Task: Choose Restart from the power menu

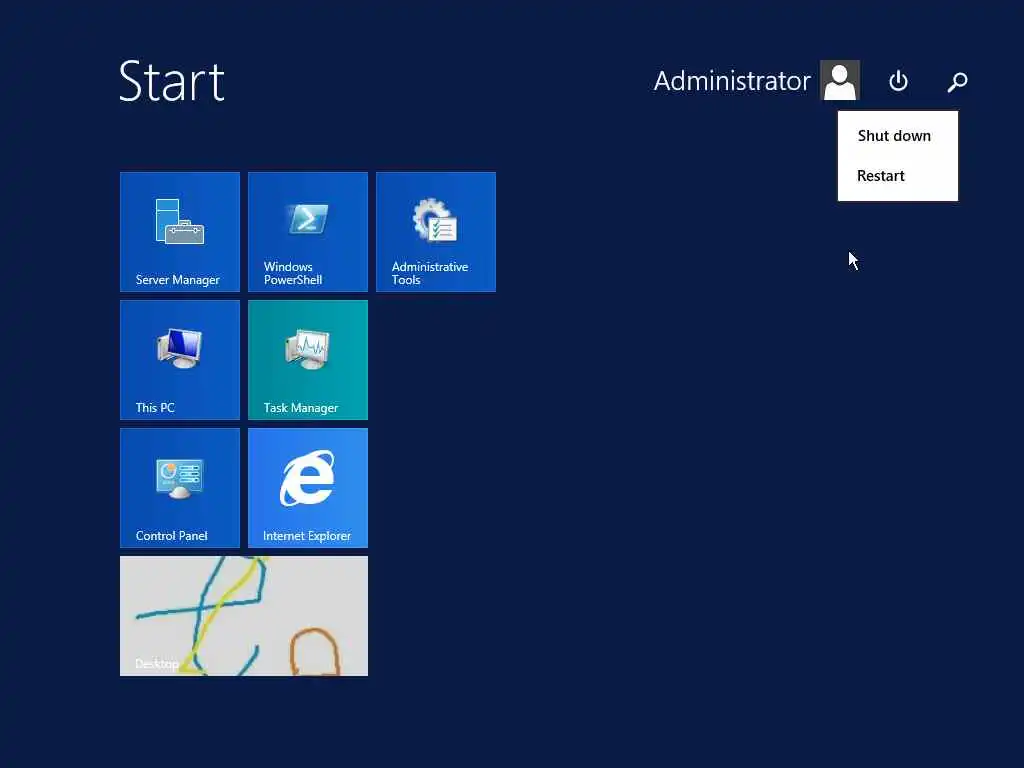Action: pyautogui.click(x=897, y=176)
